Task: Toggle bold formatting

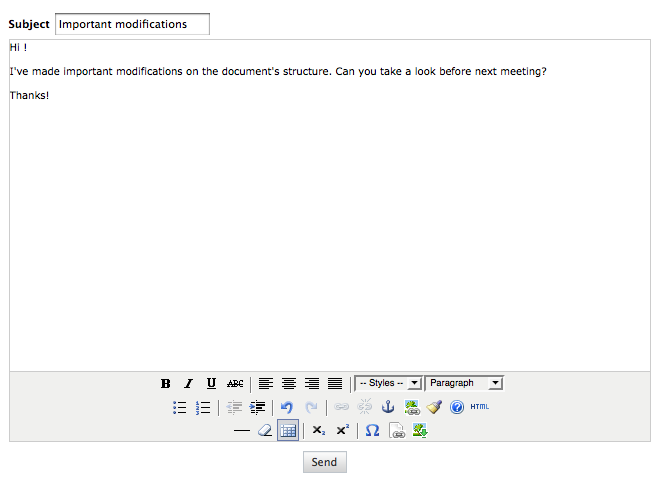Action: point(165,383)
